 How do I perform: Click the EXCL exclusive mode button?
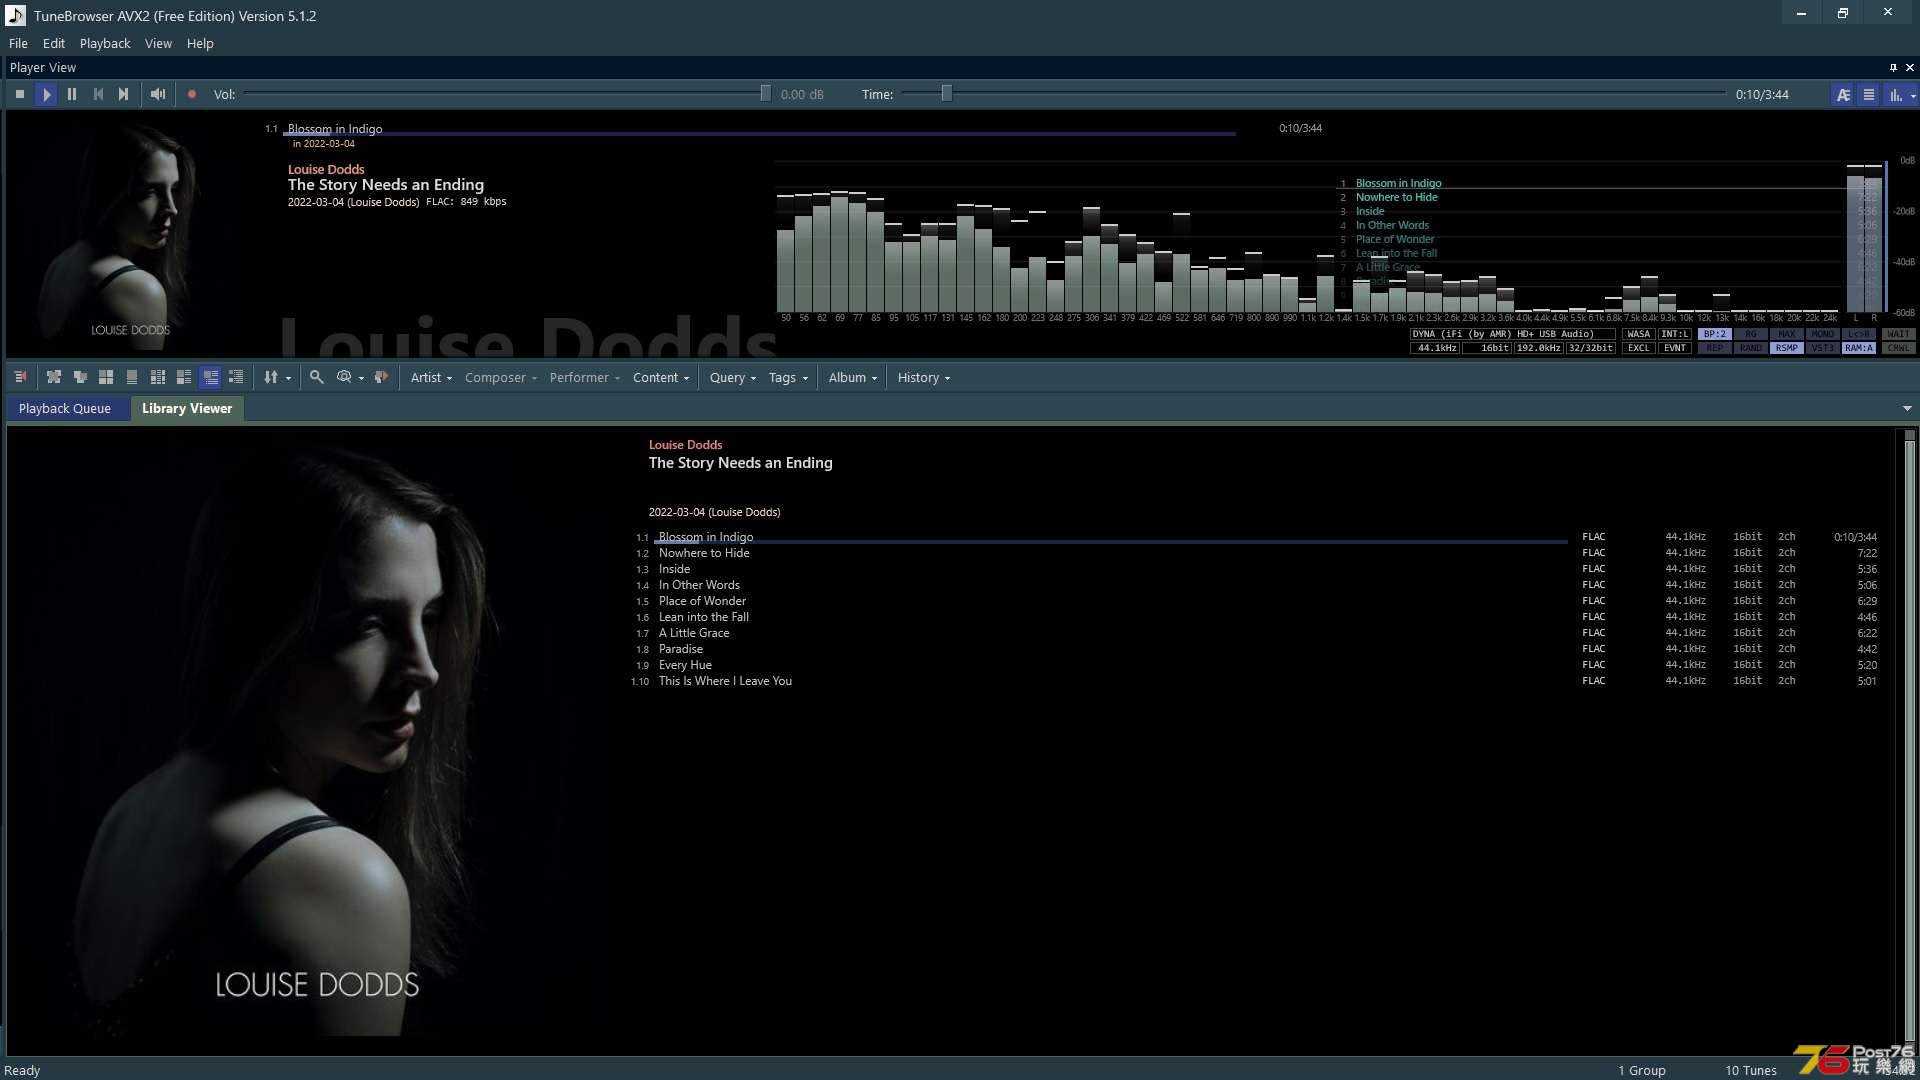1639,348
